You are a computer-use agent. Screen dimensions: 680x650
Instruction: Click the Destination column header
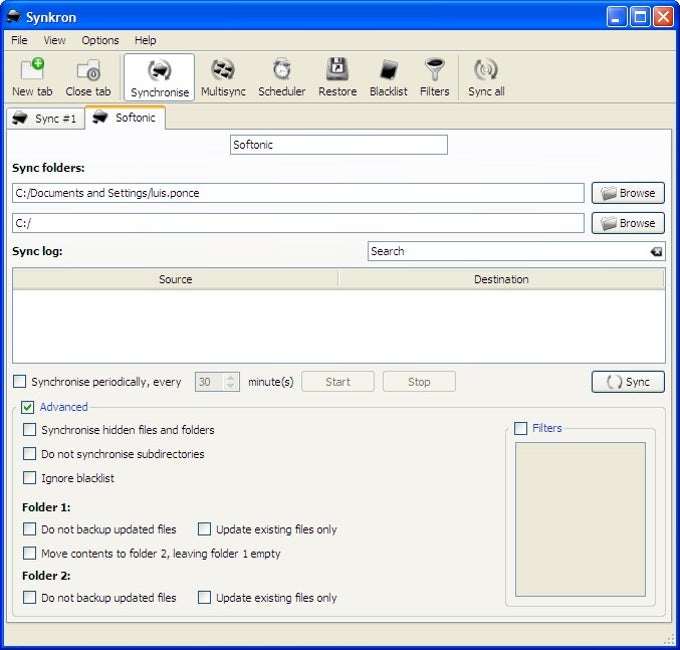[x=501, y=279]
